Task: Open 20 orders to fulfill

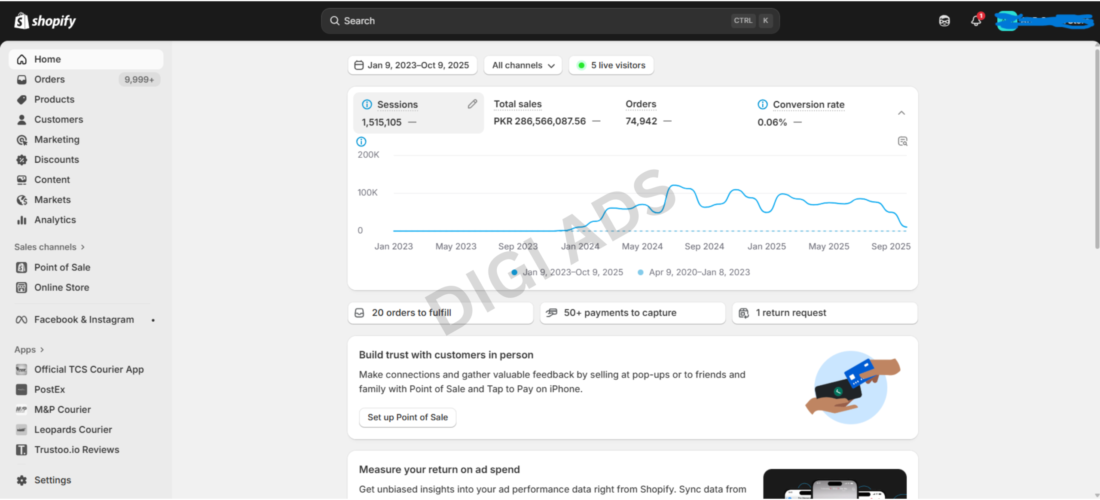Action: [x=441, y=313]
